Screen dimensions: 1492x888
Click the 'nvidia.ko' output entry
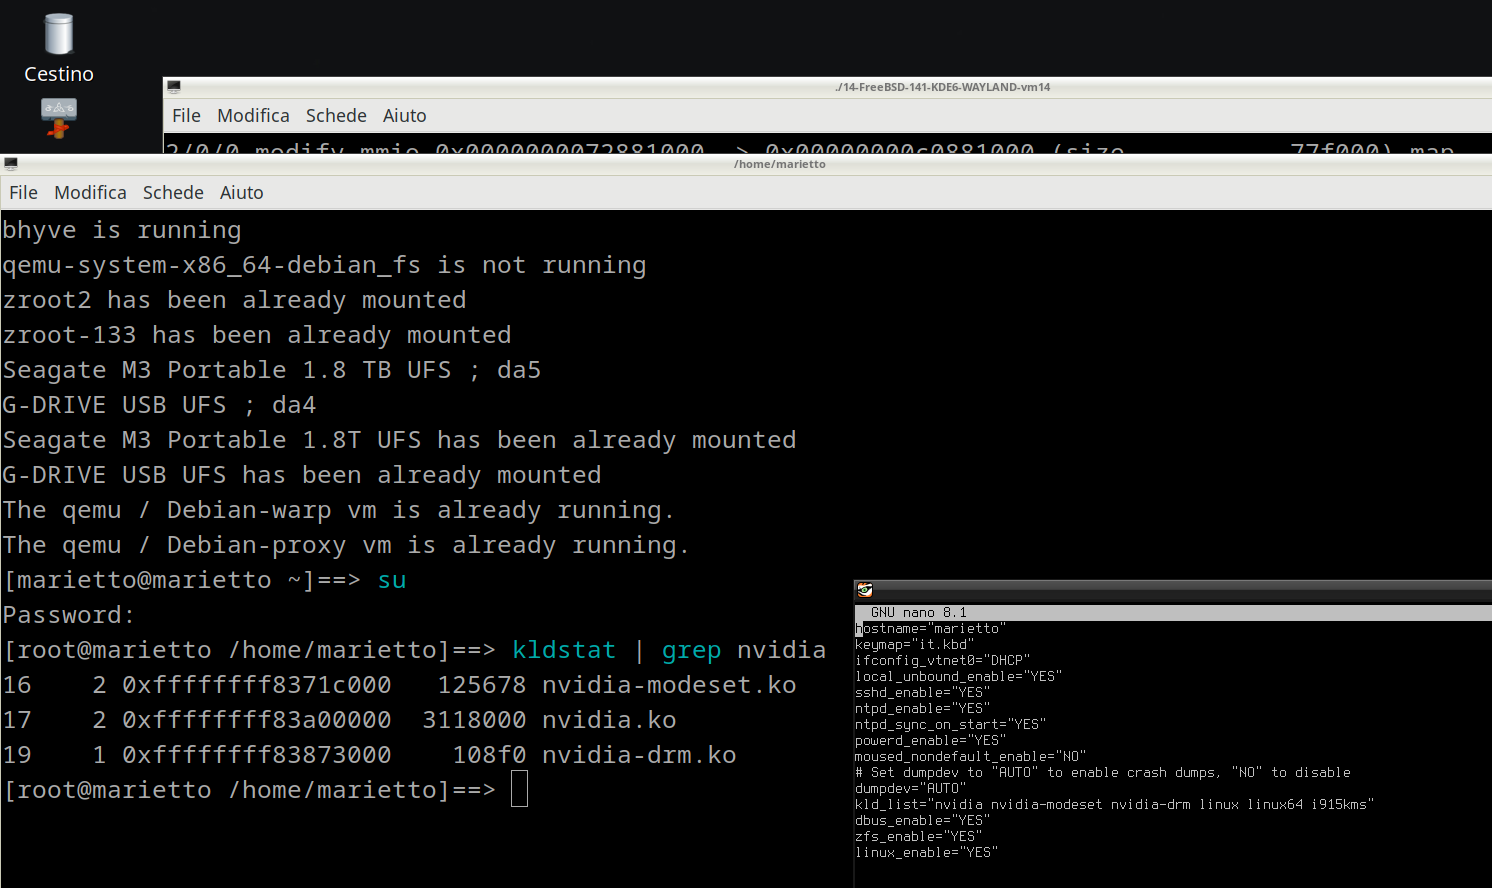pos(609,720)
